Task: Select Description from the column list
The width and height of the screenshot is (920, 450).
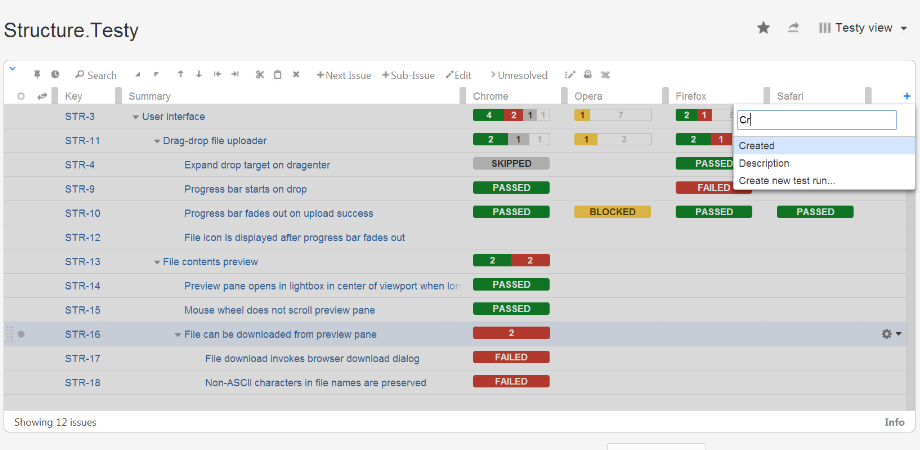Action: [824, 163]
